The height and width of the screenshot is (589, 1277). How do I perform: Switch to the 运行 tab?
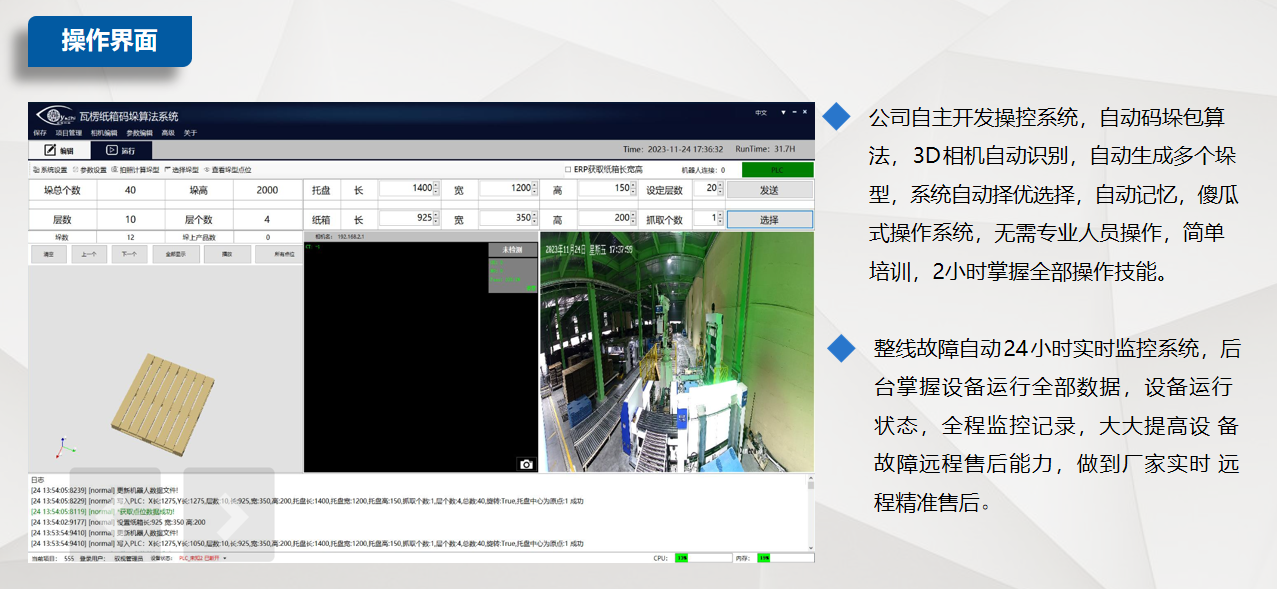click(x=120, y=150)
